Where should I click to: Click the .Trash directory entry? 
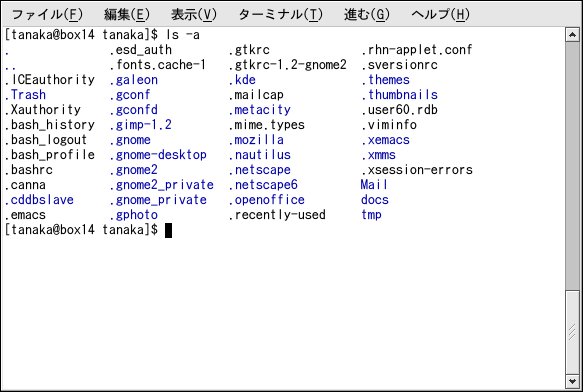[x=25, y=95]
